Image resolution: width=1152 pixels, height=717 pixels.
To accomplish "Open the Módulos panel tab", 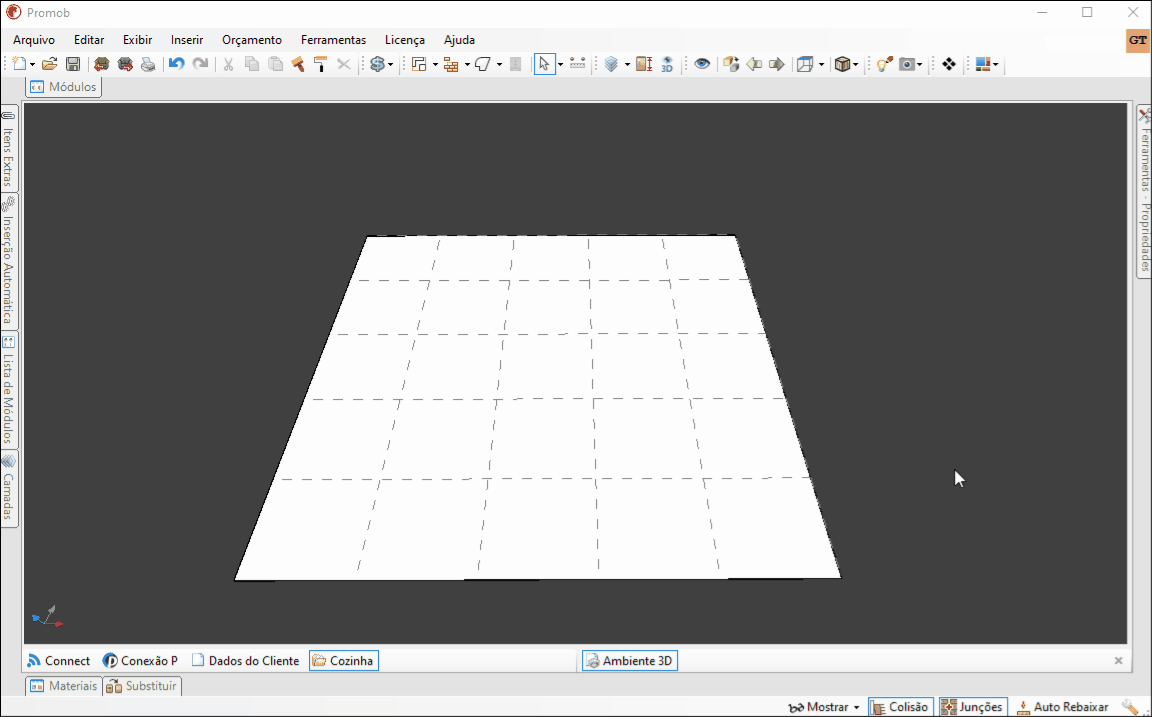I will coord(64,87).
